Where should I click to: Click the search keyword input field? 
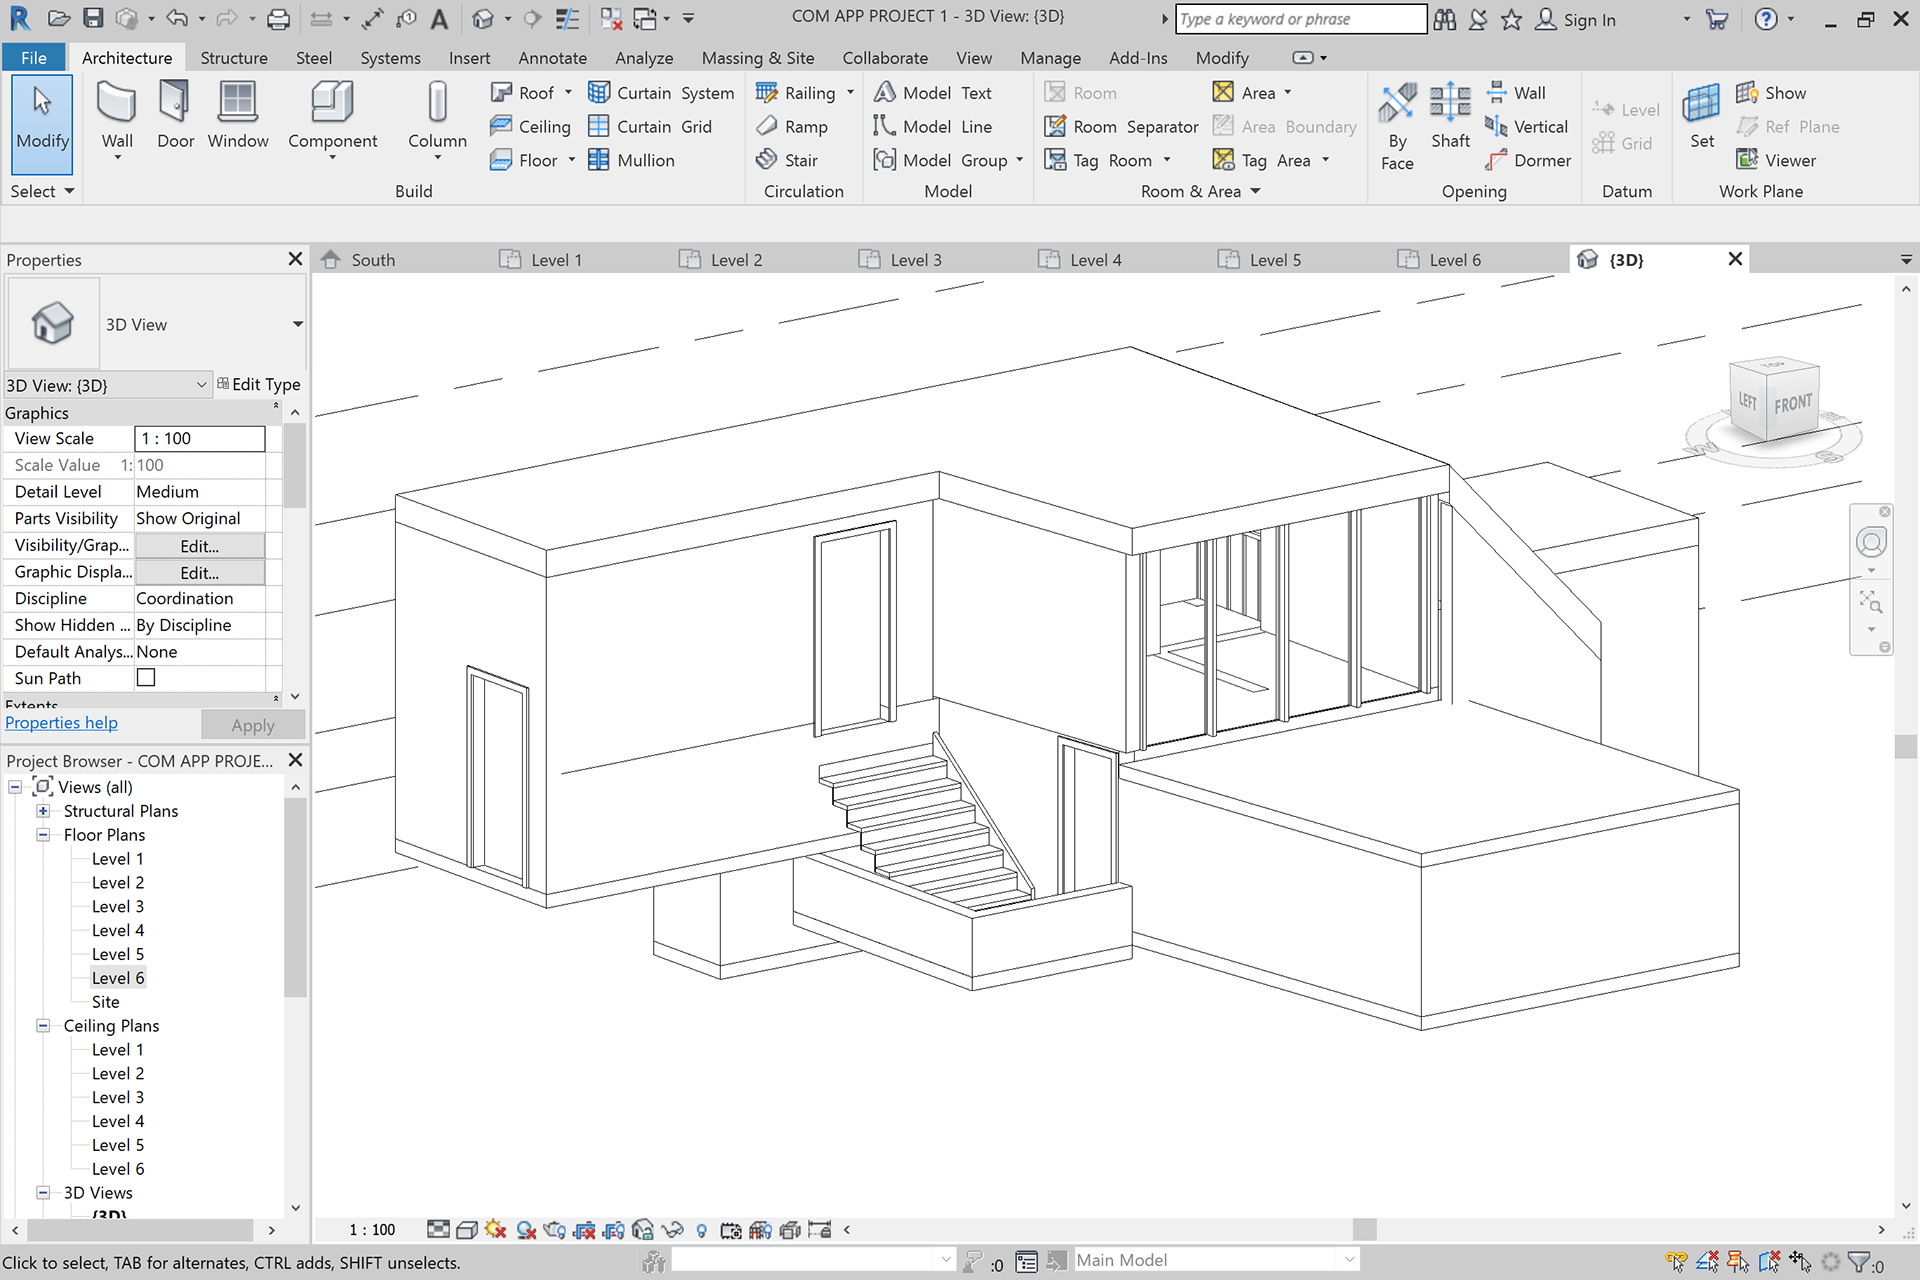click(1301, 19)
